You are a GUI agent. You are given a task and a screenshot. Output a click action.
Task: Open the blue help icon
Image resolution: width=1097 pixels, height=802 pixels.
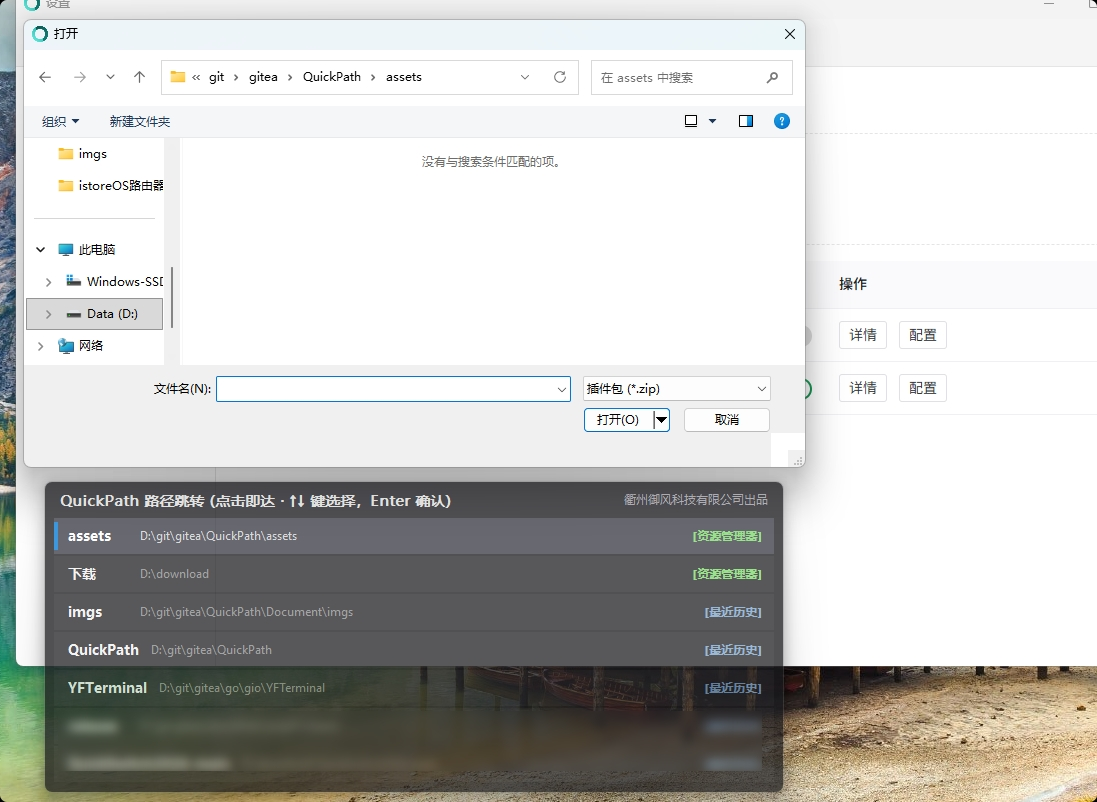[x=781, y=121]
